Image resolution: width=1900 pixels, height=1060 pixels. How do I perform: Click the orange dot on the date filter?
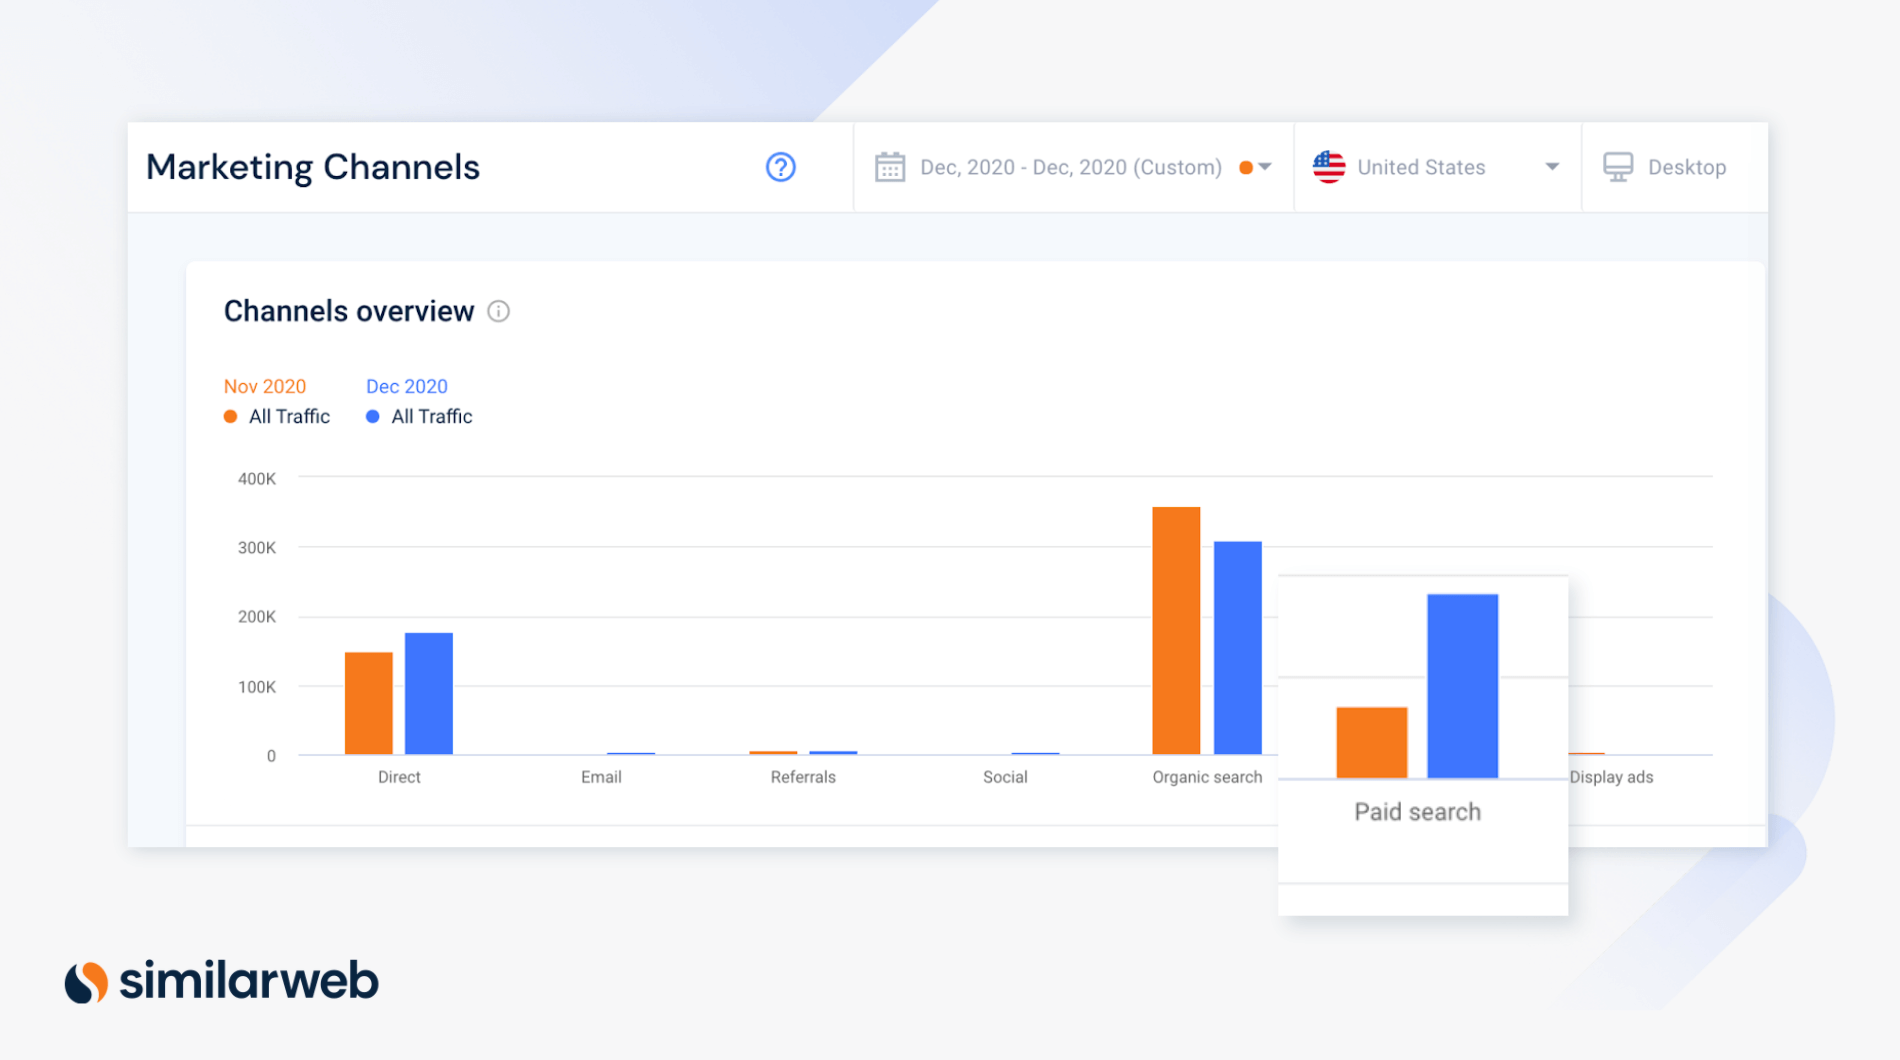(1245, 168)
